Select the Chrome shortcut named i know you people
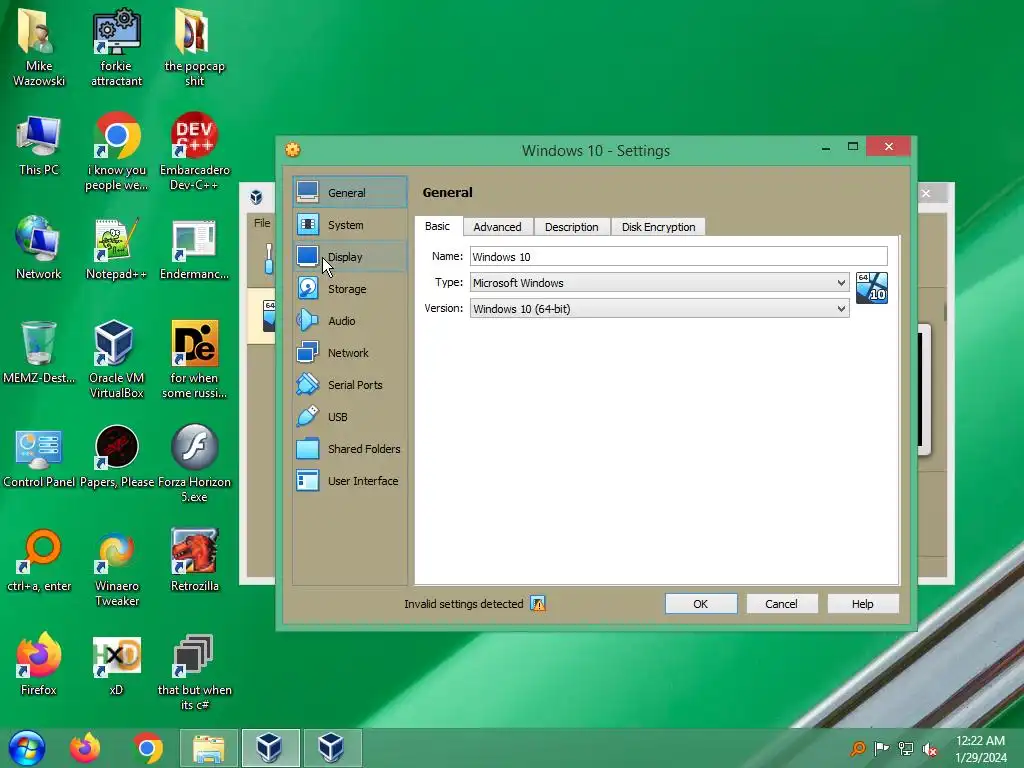Image resolution: width=1024 pixels, height=768 pixels. [116, 152]
